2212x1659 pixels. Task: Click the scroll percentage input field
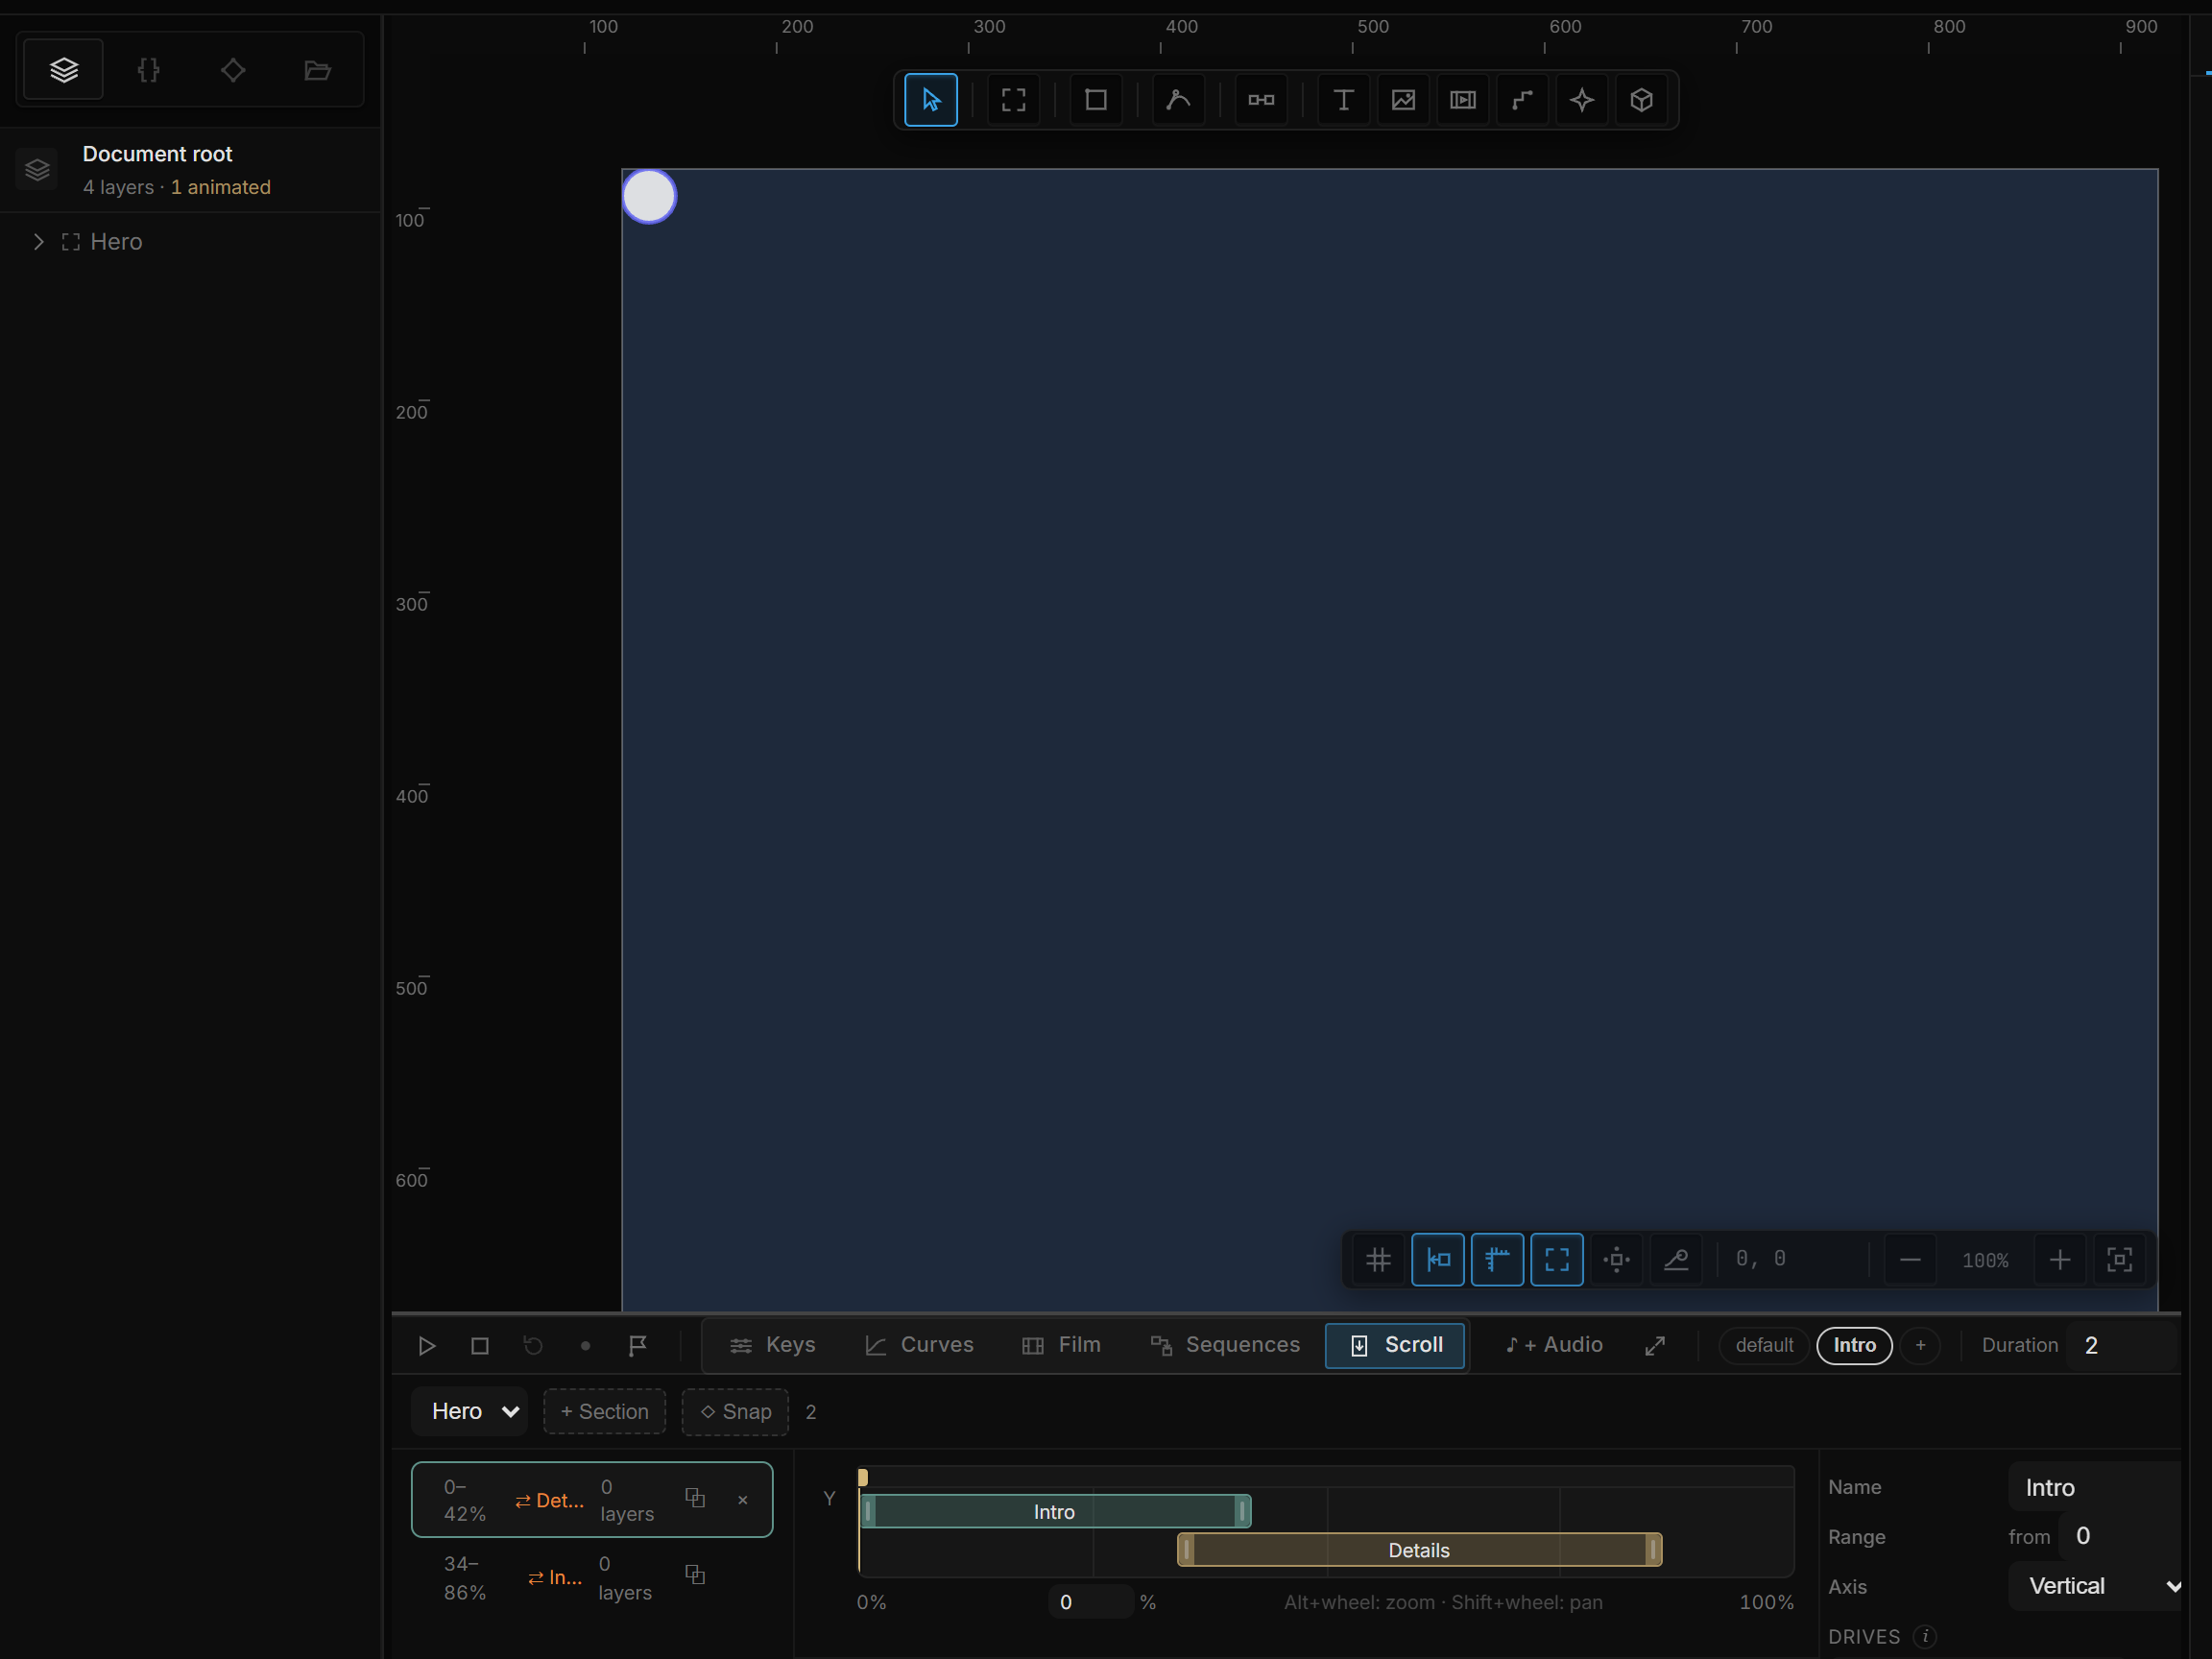click(x=1090, y=1602)
